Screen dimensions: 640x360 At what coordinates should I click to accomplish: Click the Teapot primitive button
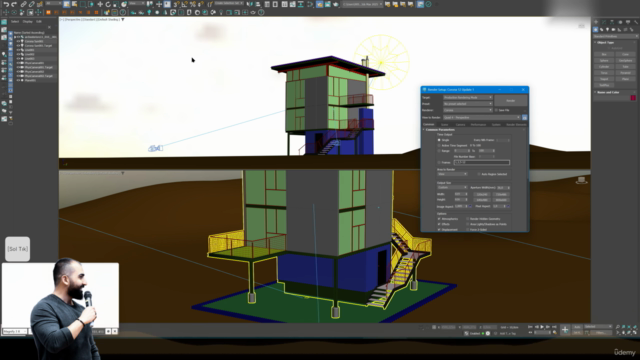[x=604, y=79]
